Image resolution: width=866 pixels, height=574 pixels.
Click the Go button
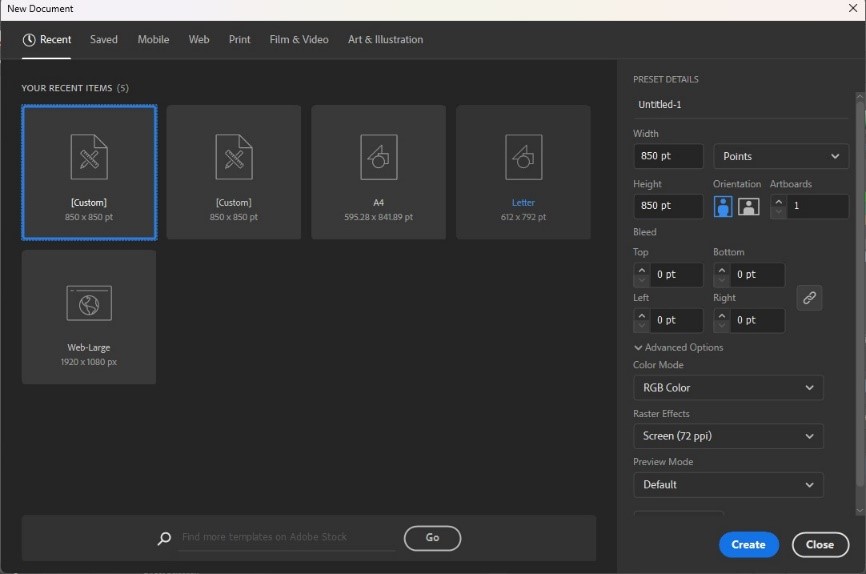[x=432, y=538]
